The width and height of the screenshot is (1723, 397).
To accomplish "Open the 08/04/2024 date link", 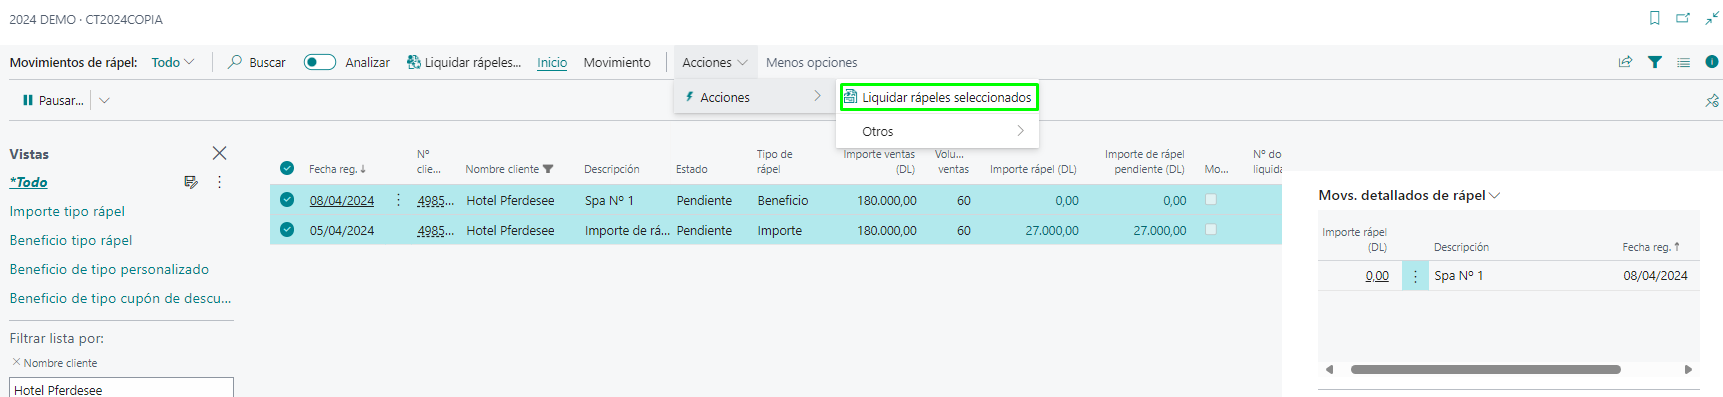I will 342,200.
